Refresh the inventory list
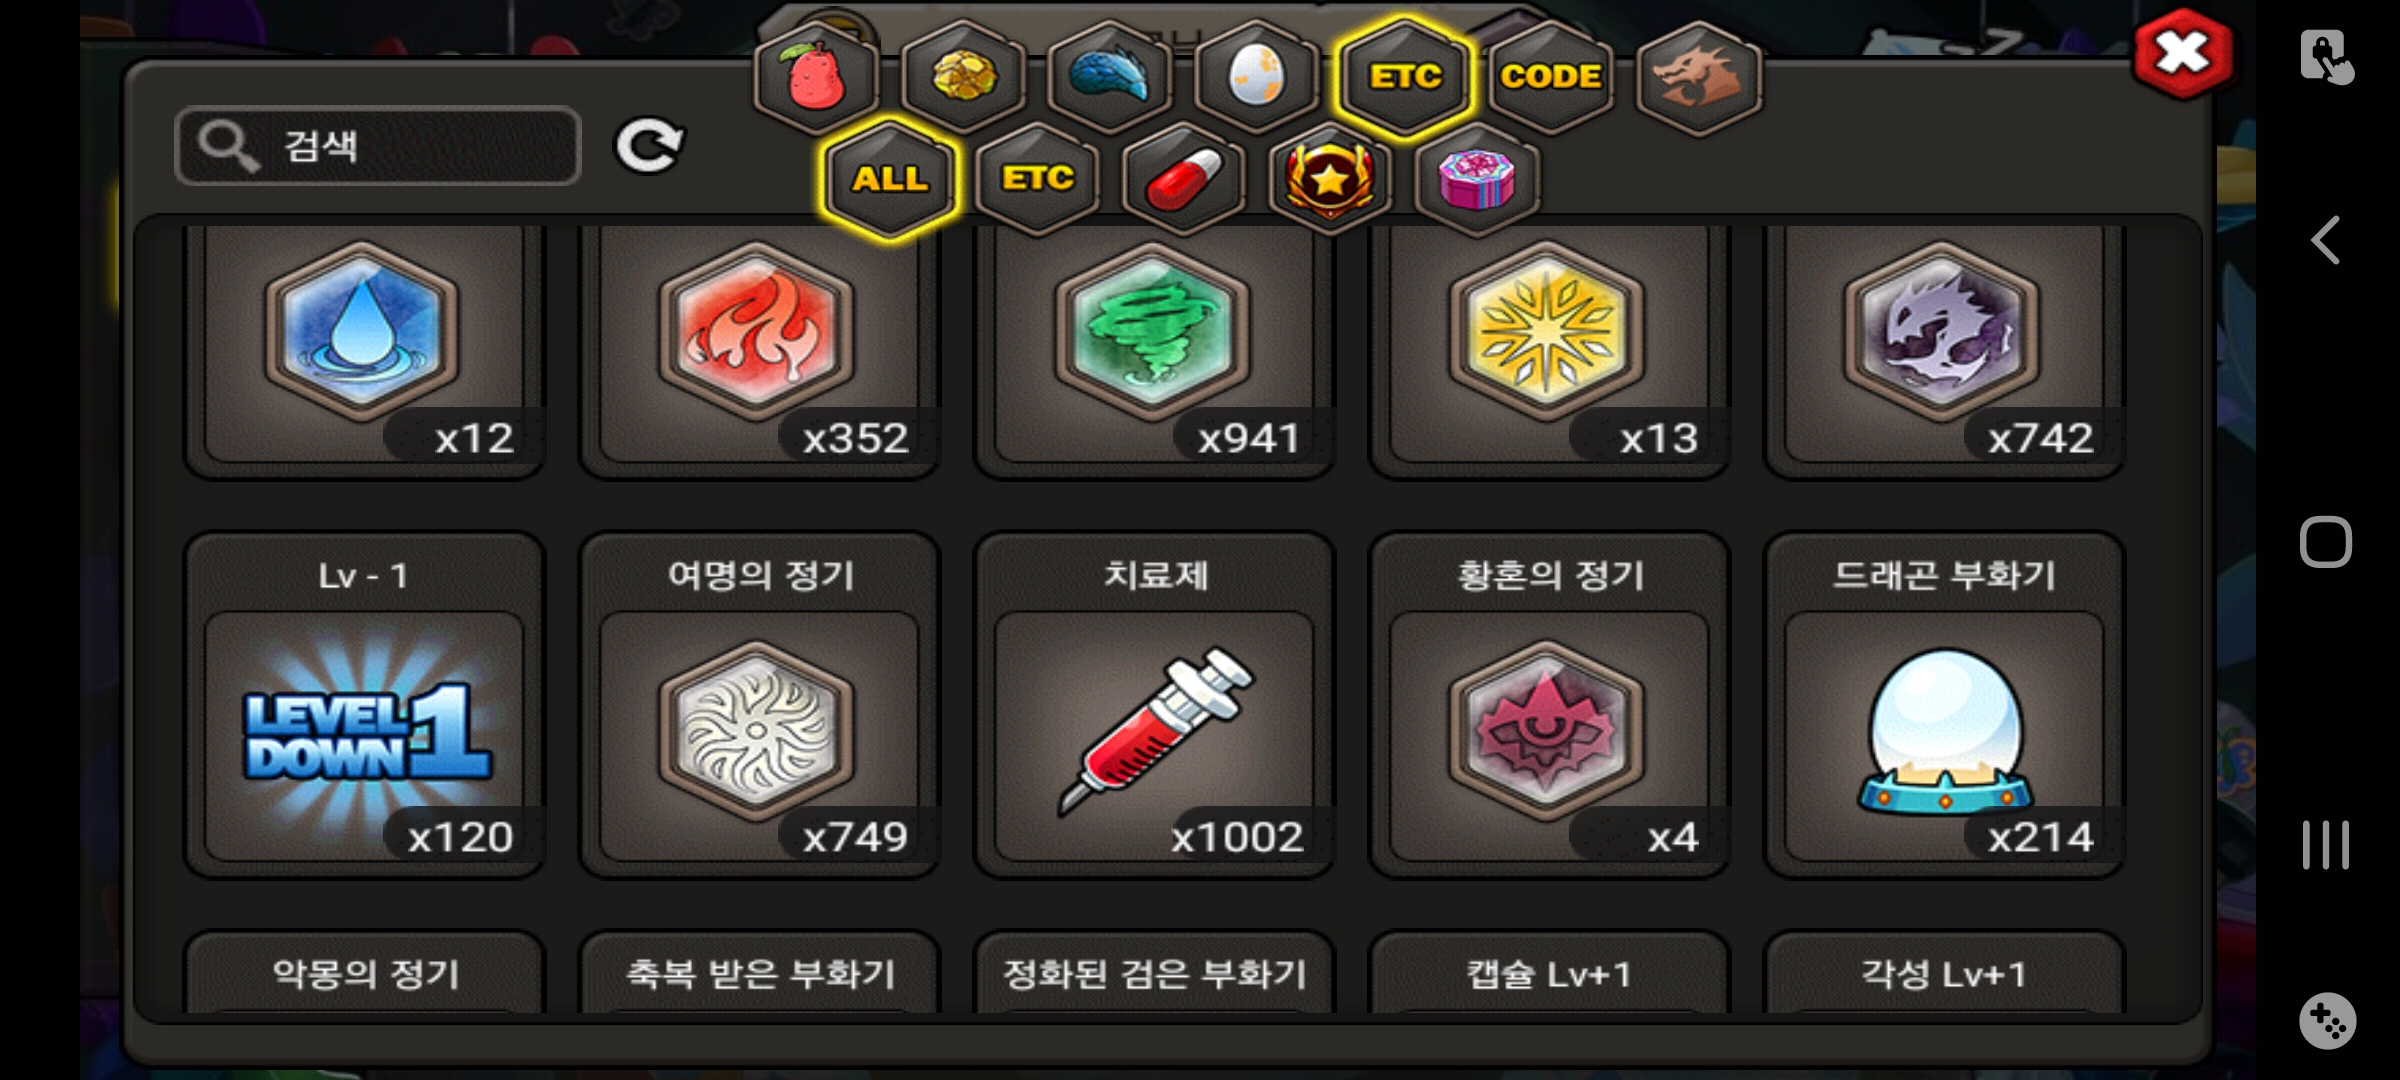This screenshot has width=2400, height=1080. (648, 147)
